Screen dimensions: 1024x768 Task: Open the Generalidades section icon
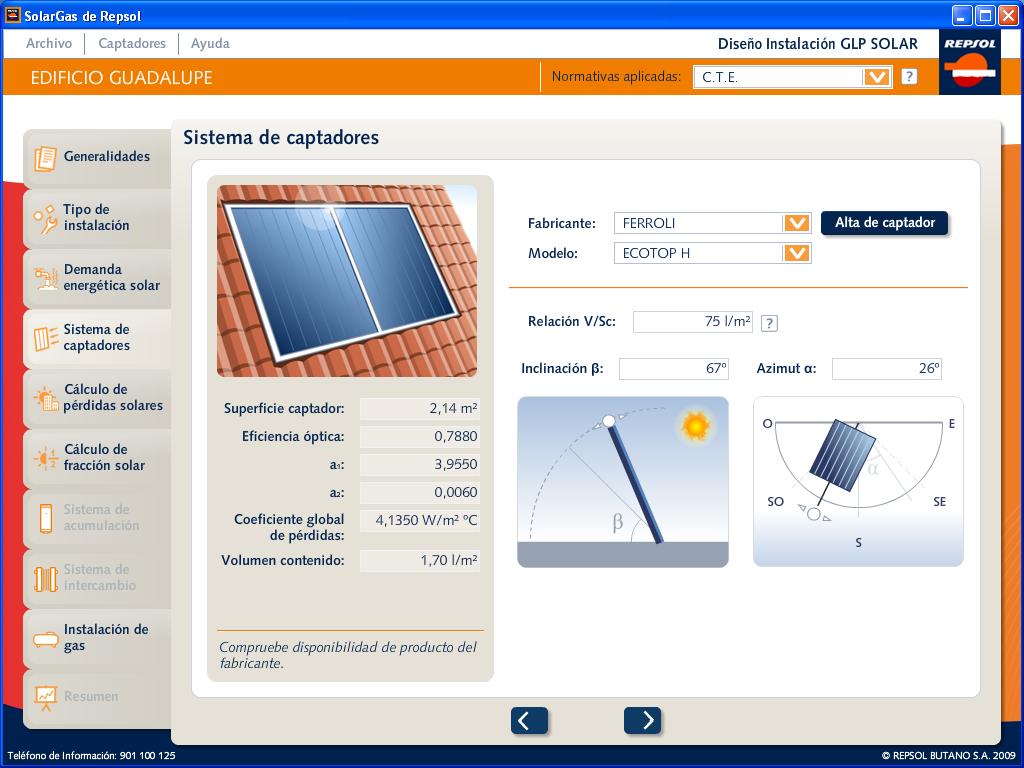45,158
